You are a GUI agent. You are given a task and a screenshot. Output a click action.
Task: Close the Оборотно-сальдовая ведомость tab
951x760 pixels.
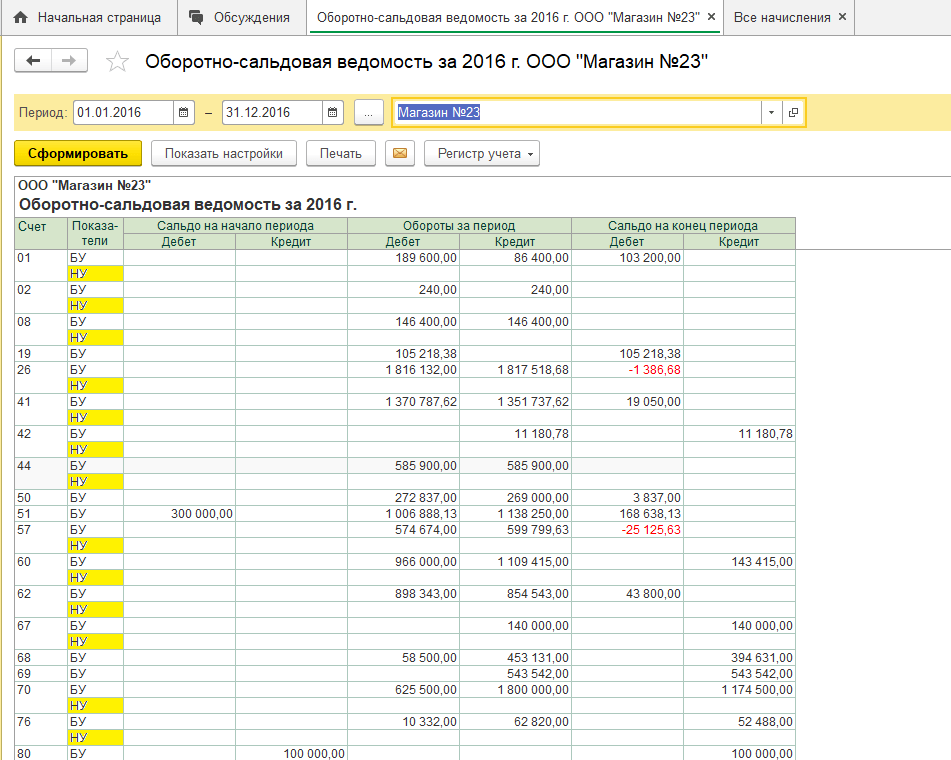point(712,18)
